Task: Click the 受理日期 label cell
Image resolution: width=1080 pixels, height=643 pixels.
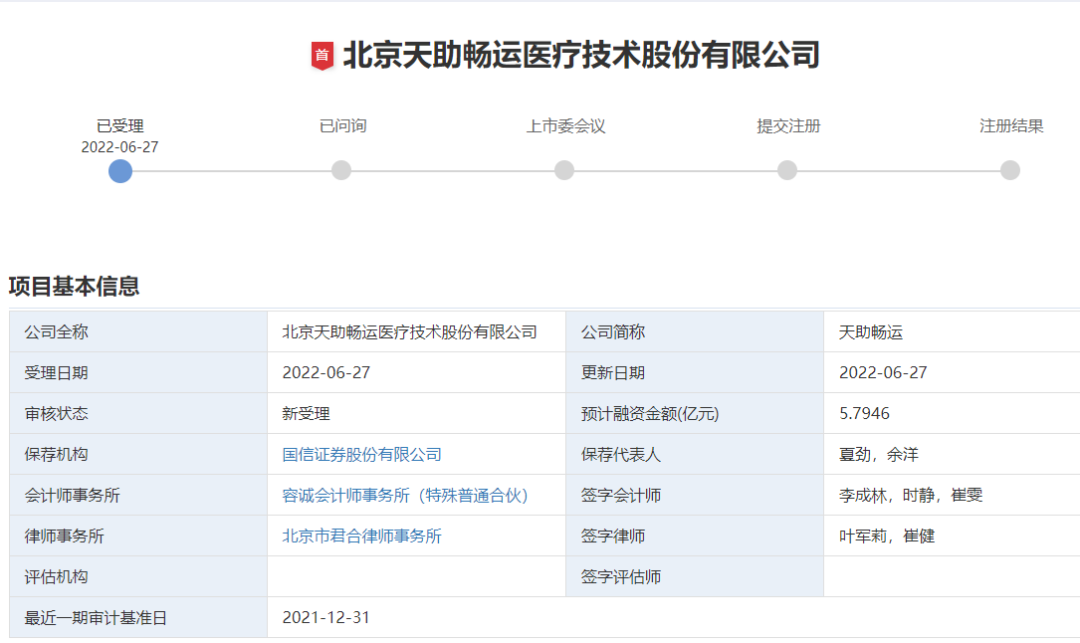Action: pyautogui.click(x=138, y=372)
